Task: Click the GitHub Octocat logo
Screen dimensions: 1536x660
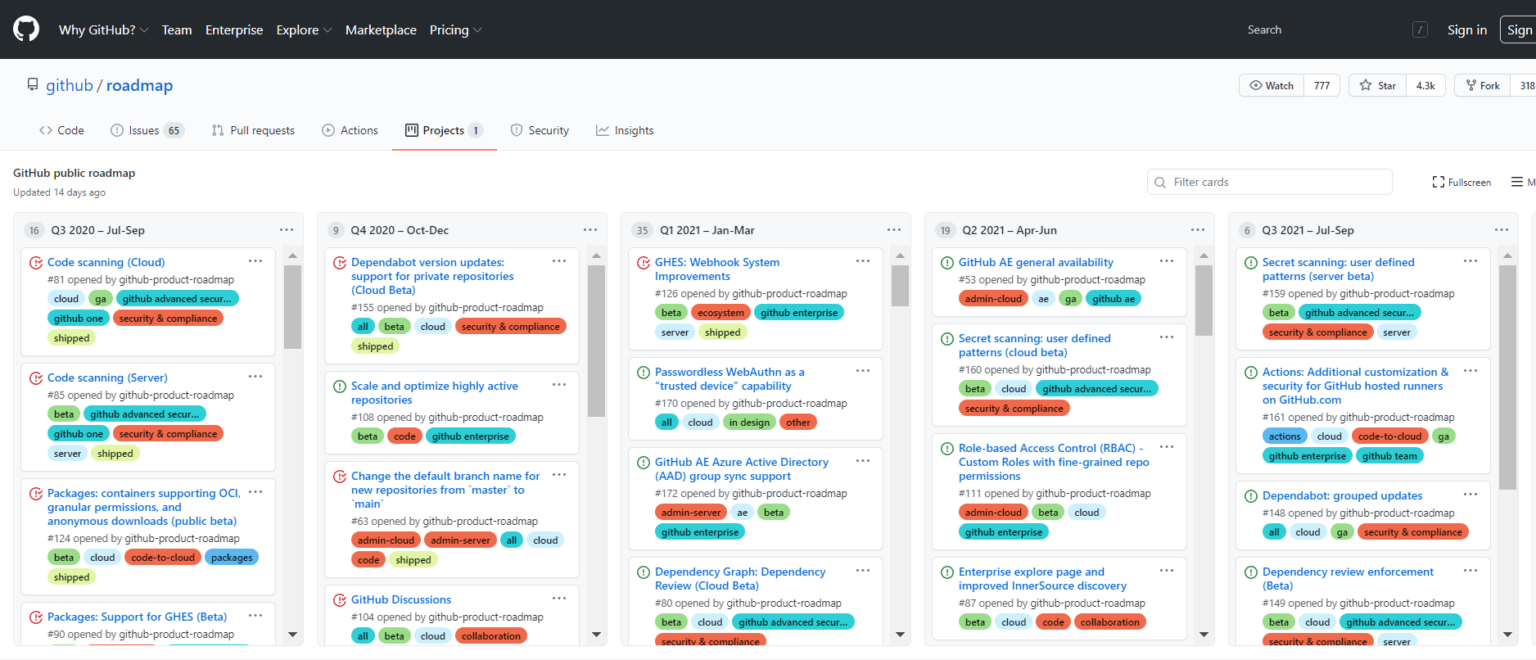Action: tap(25, 27)
